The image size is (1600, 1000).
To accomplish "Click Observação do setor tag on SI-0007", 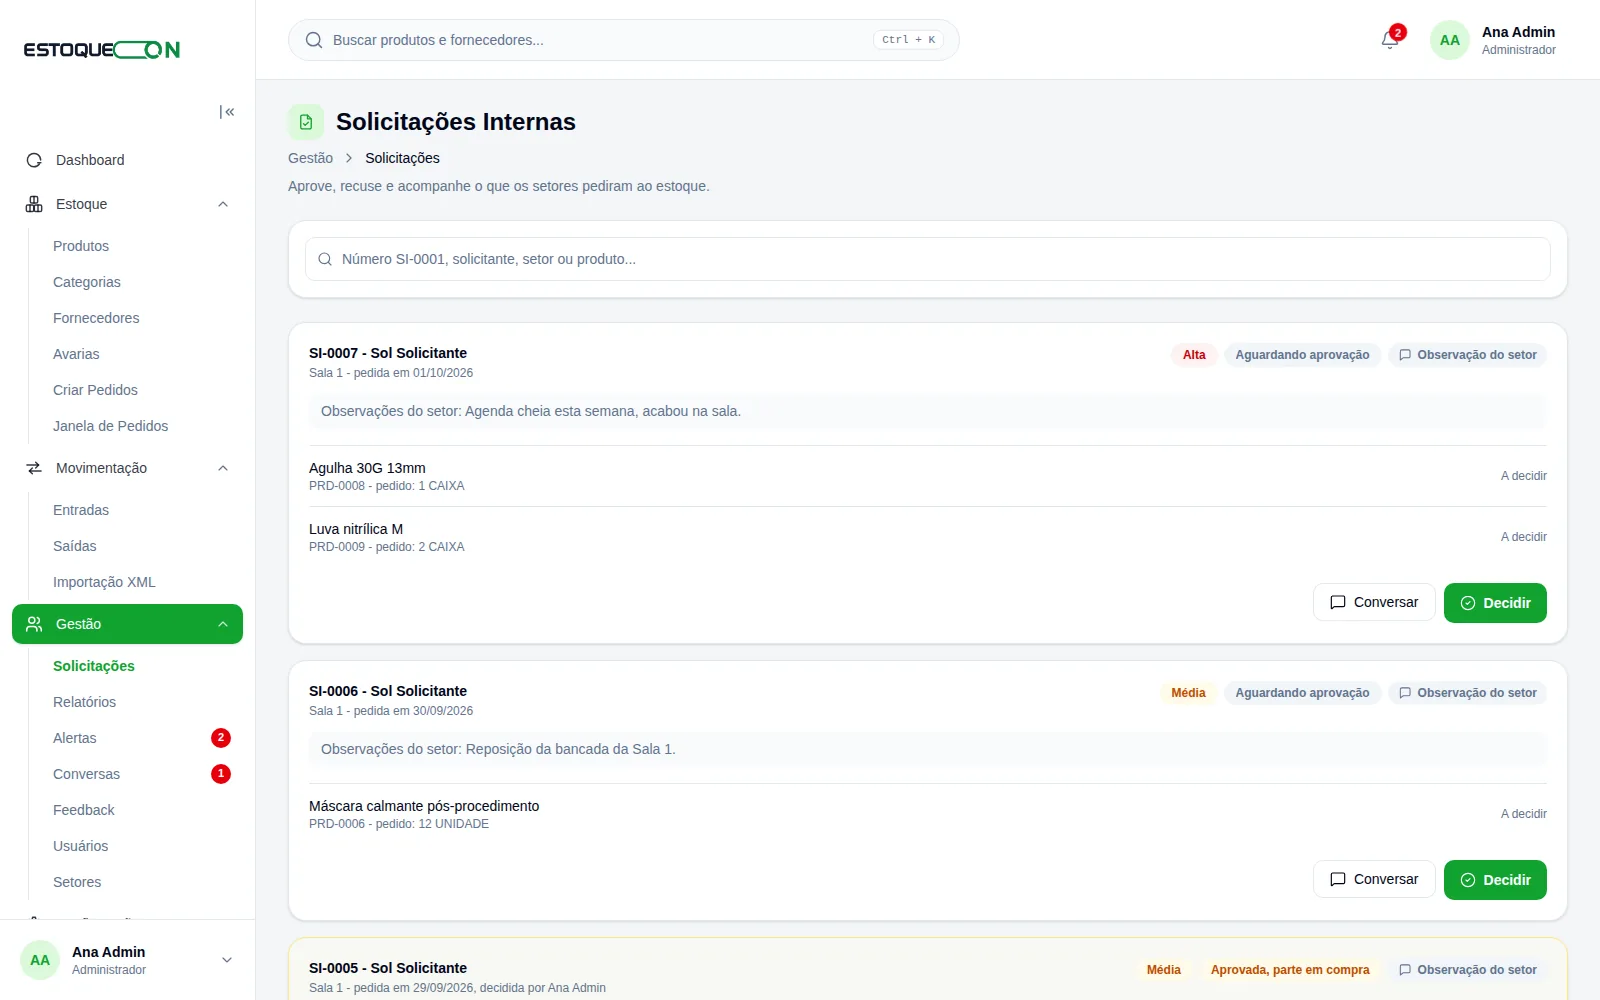I will pyautogui.click(x=1467, y=355).
